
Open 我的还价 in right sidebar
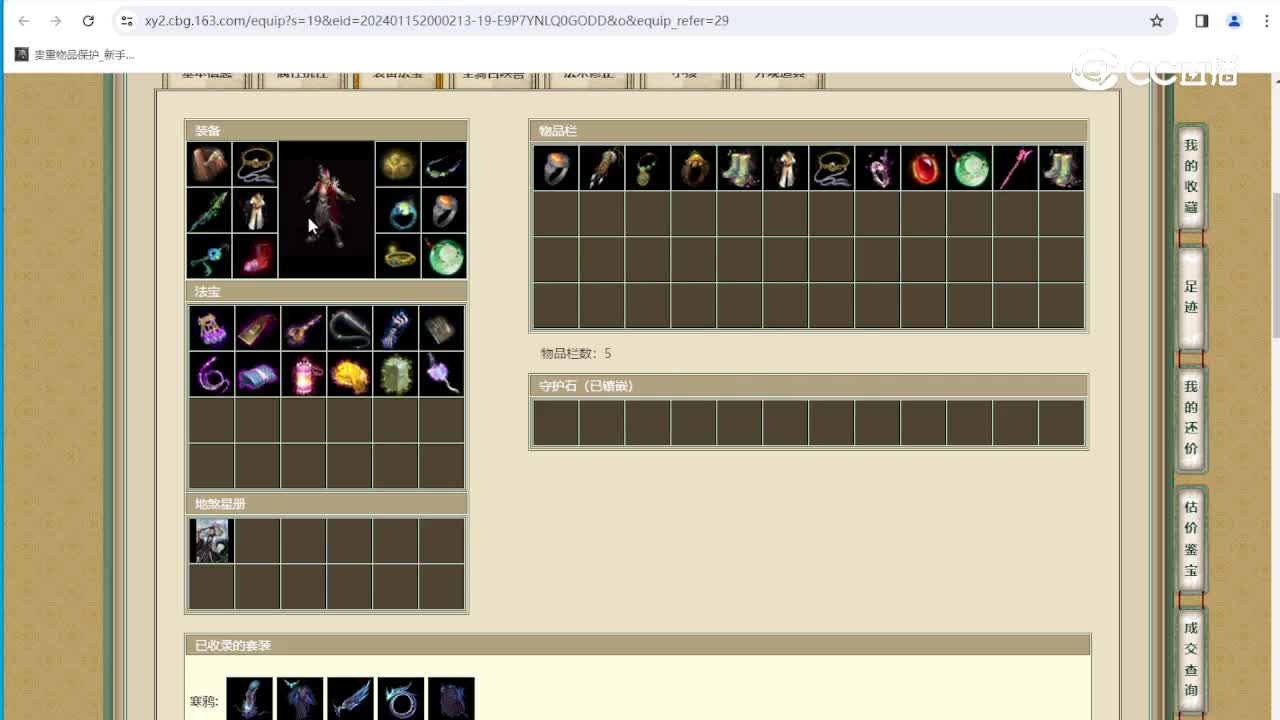point(1190,417)
